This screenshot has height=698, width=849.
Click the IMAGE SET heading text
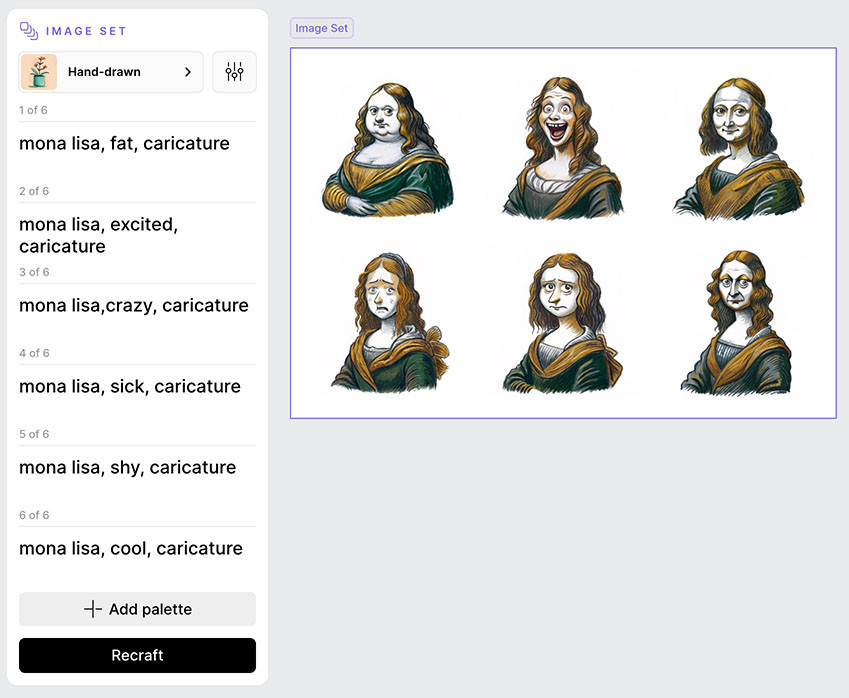86,31
